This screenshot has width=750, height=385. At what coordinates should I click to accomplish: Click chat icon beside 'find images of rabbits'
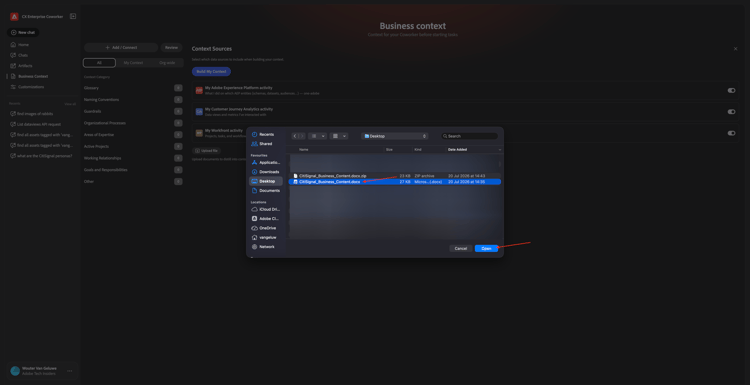click(x=13, y=114)
